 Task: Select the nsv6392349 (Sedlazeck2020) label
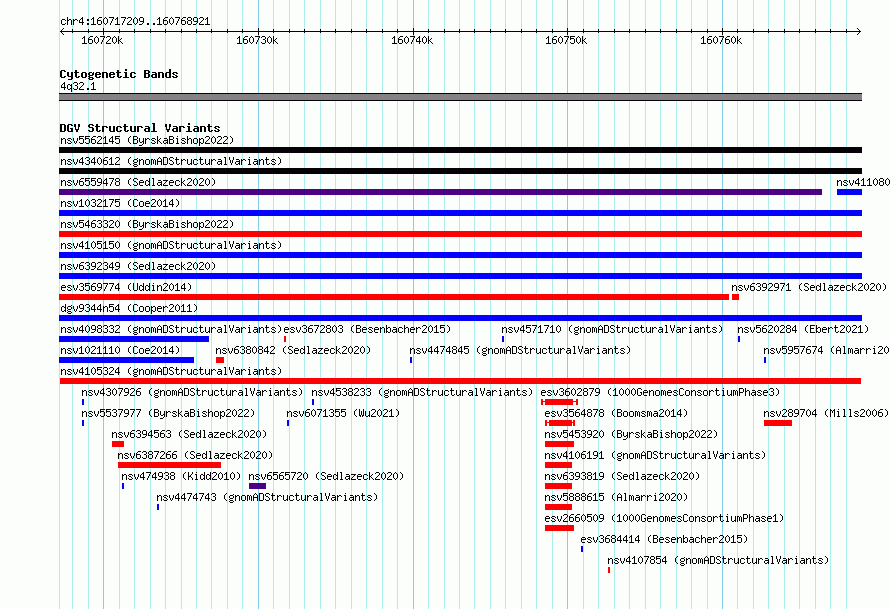(138, 266)
